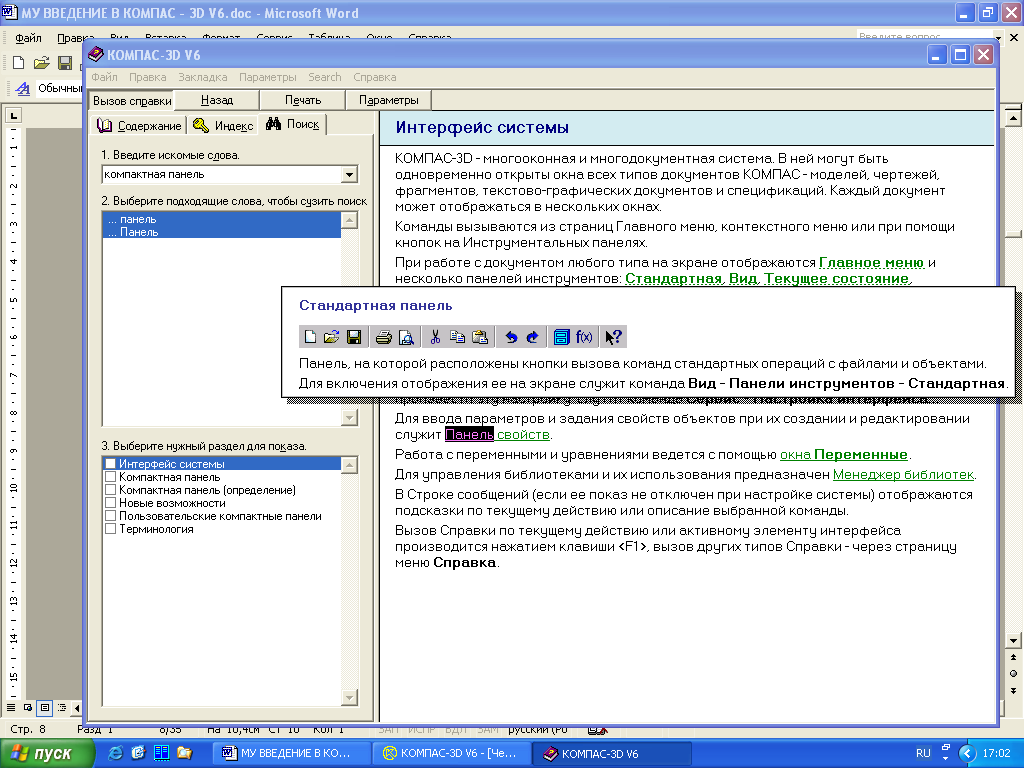Open the folder icon in quick launch
Image resolution: width=1024 pixels, height=768 pixels.
click(184, 753)
